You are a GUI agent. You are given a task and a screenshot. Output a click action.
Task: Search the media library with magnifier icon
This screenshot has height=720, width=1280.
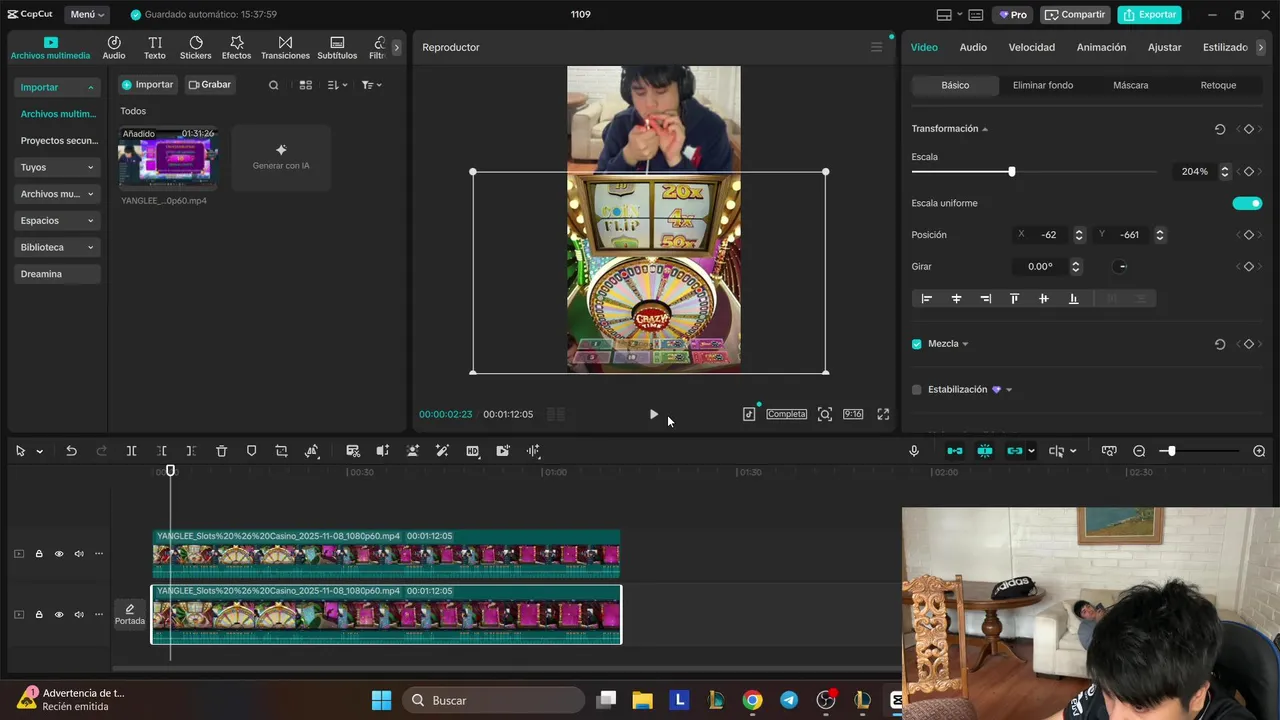pos(274,85)
